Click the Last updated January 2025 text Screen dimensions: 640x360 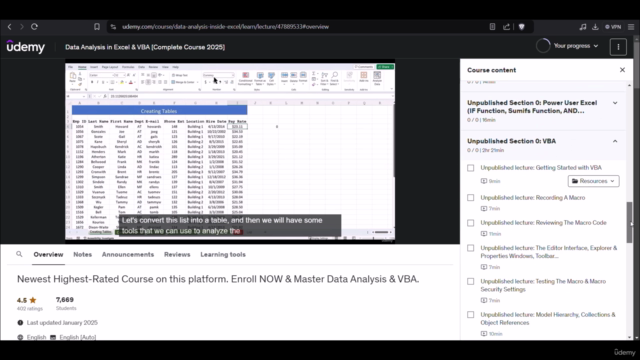(x=62, y=322)
